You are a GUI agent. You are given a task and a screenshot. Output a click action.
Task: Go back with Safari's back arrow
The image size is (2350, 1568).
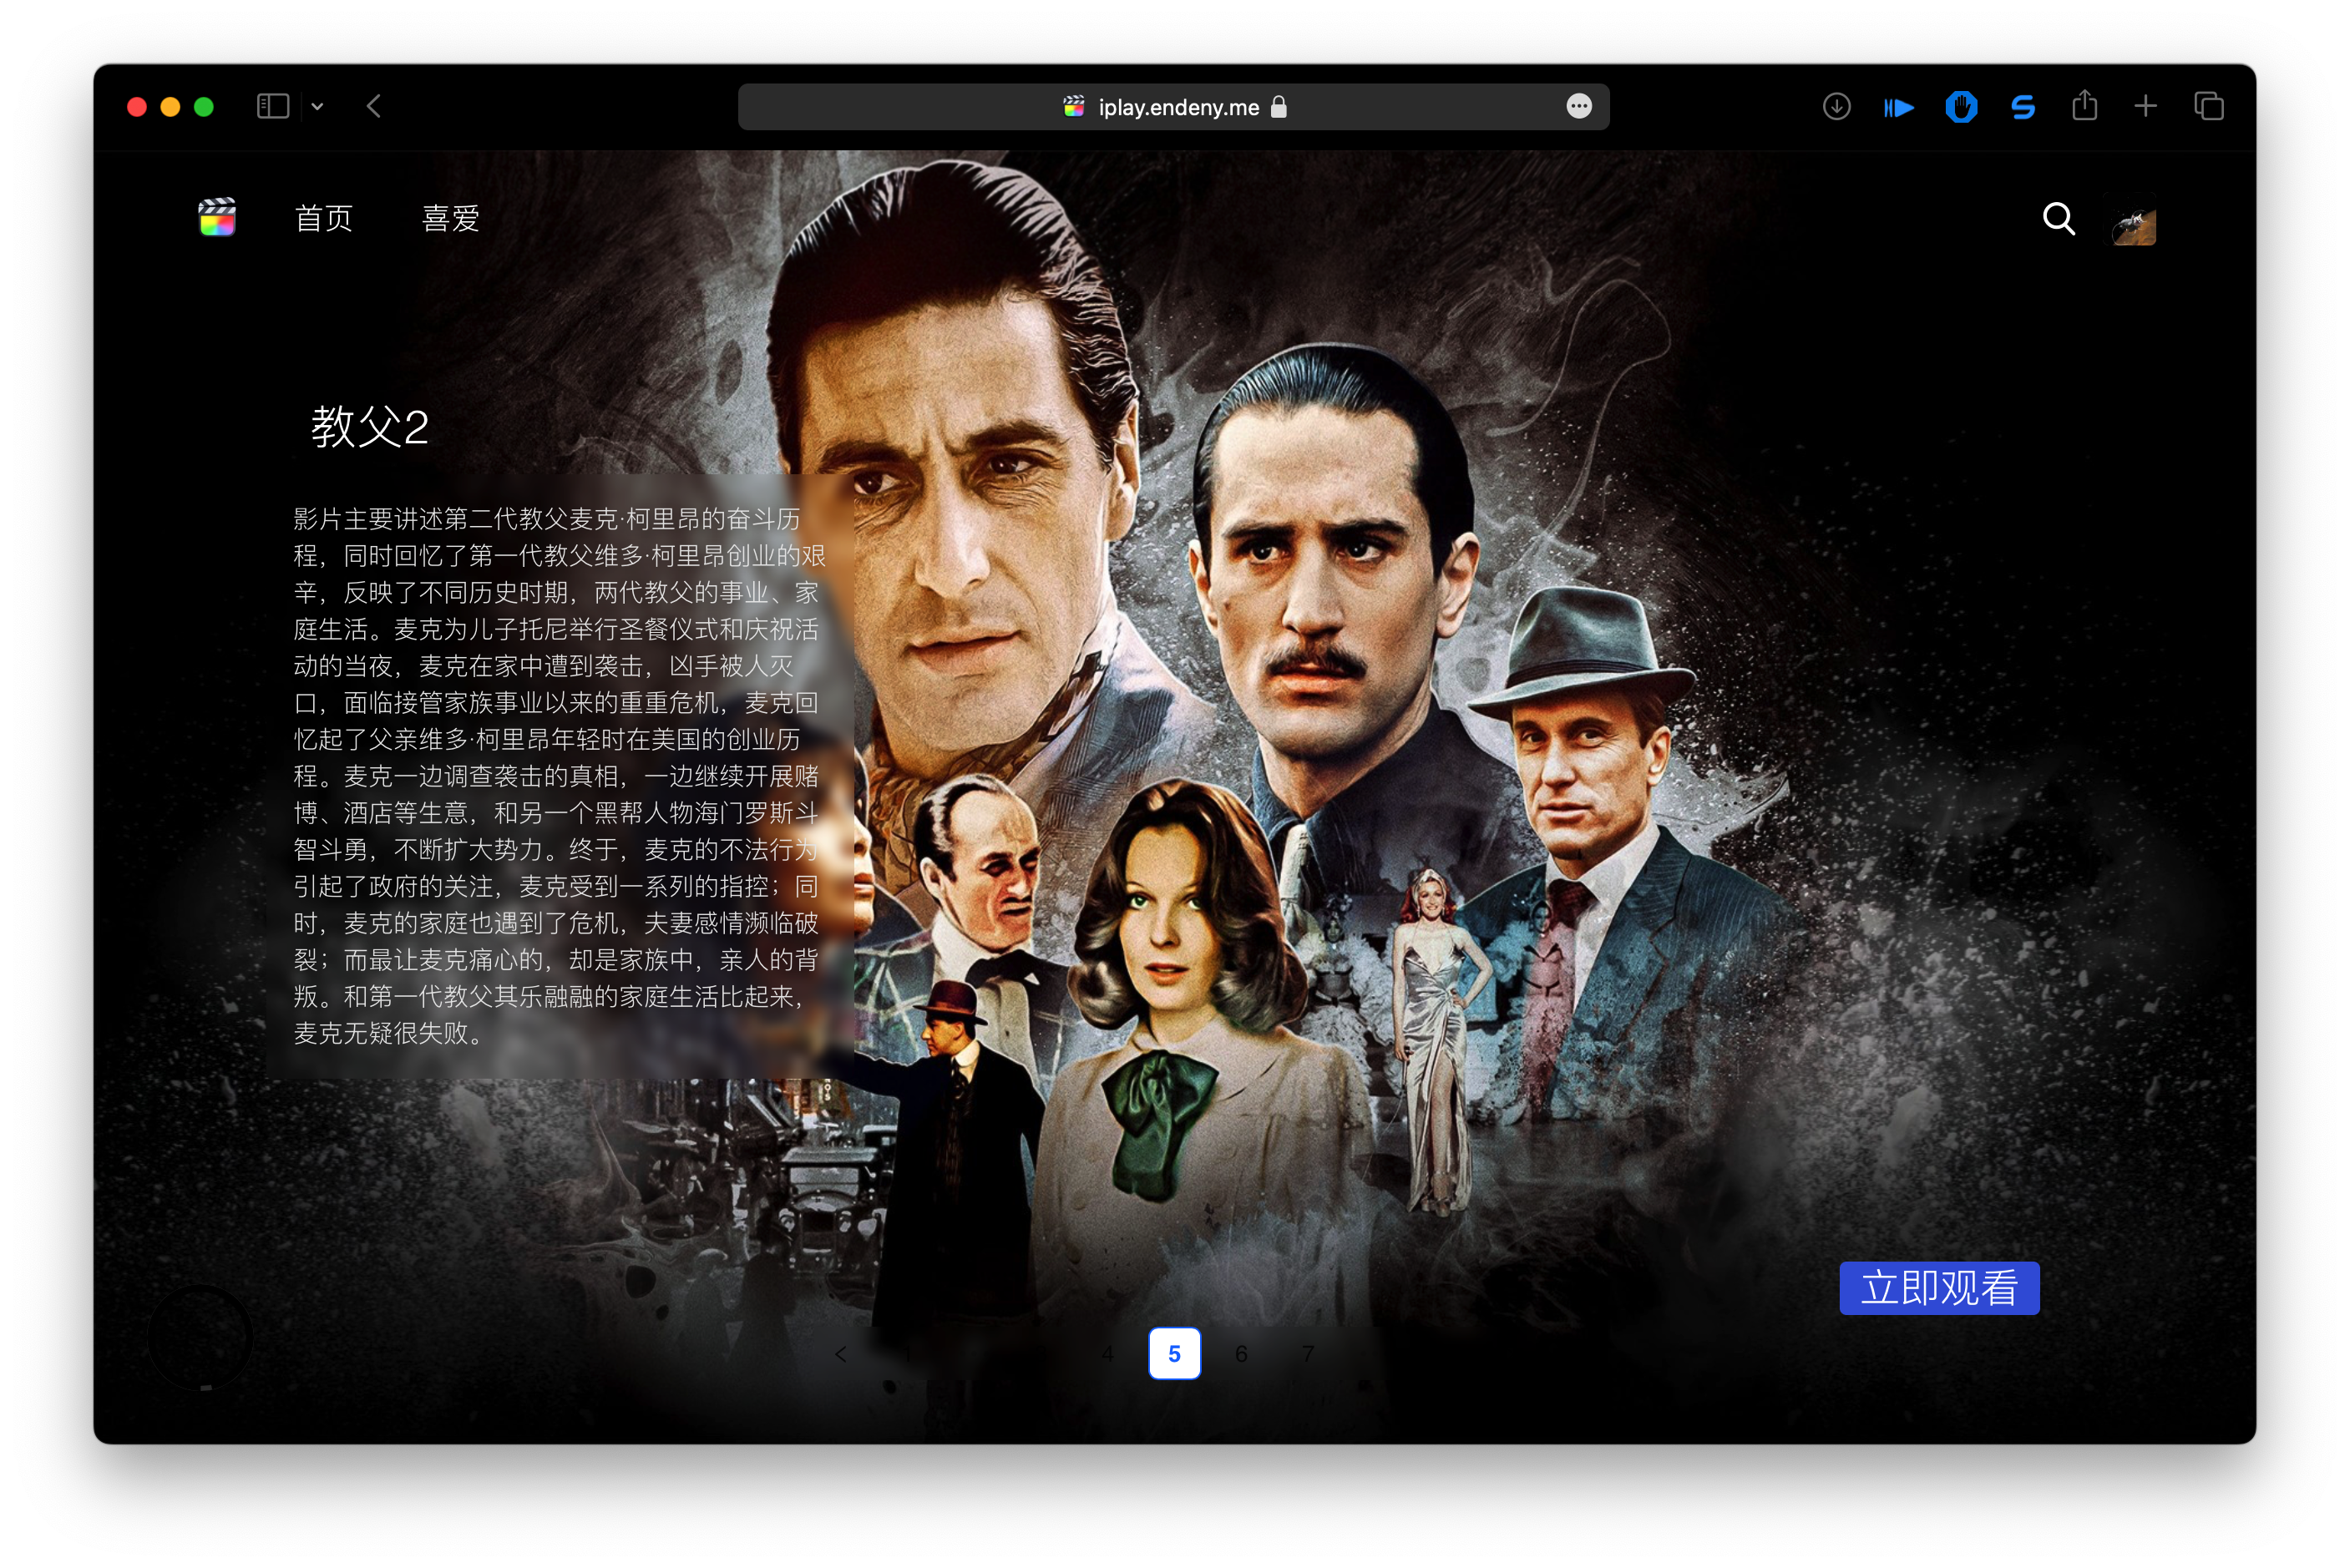click(374, 106)
